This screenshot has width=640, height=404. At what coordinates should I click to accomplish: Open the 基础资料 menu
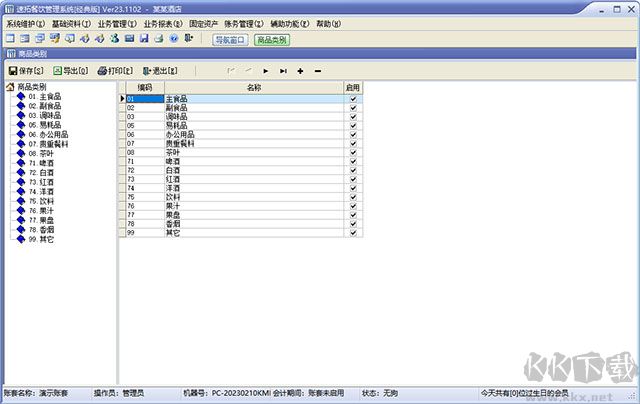pyautogui.click(x=71, y=24)
